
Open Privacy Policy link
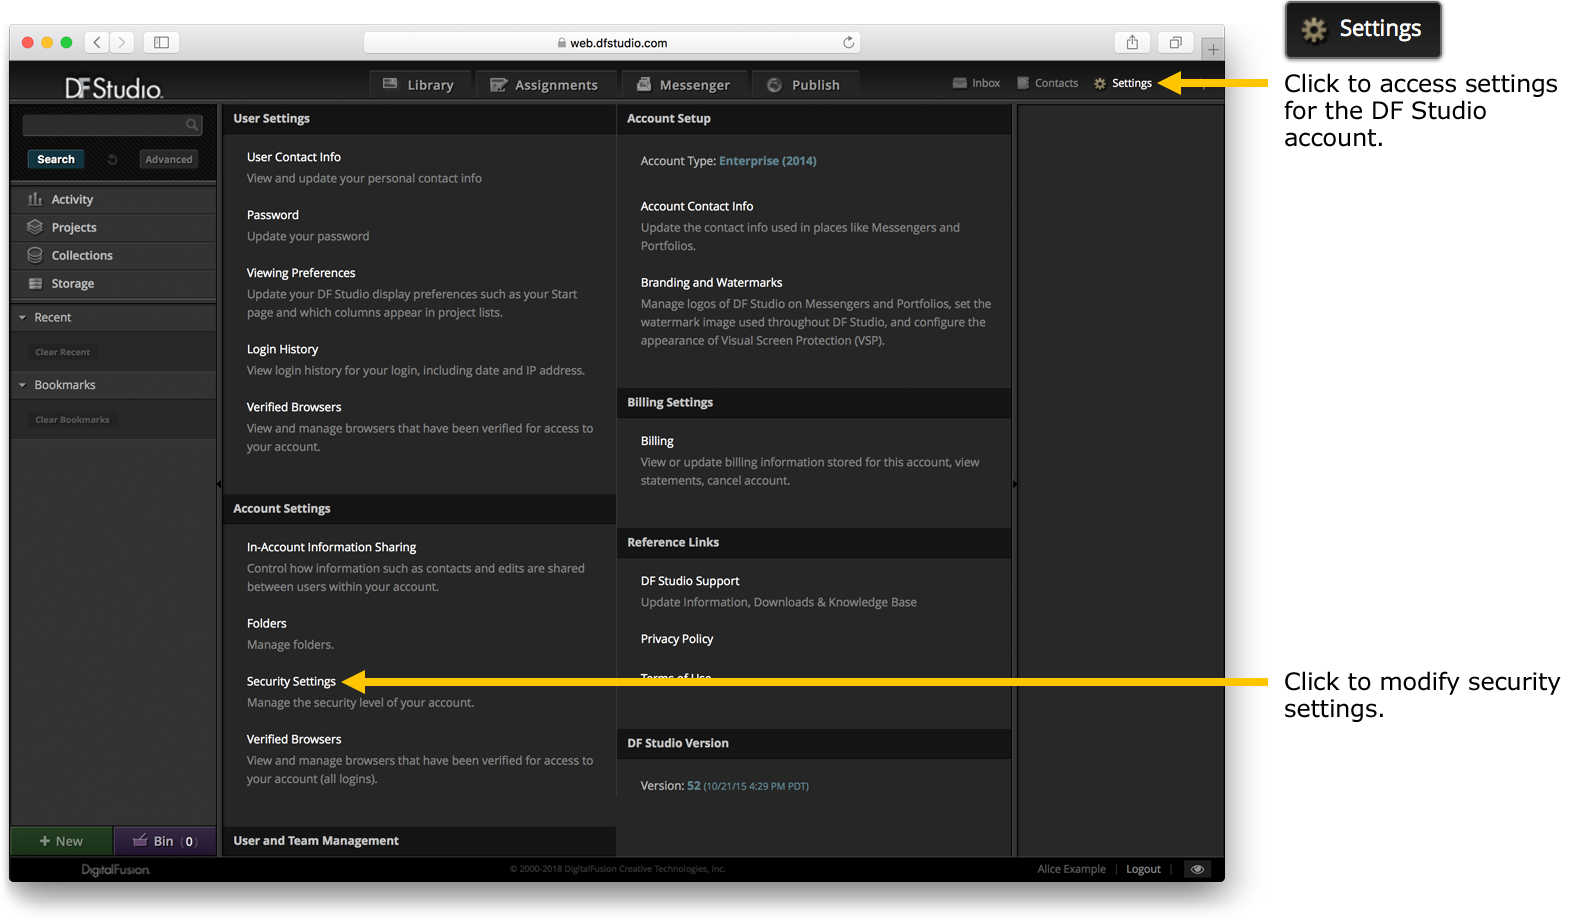click(x=677, y=639)
